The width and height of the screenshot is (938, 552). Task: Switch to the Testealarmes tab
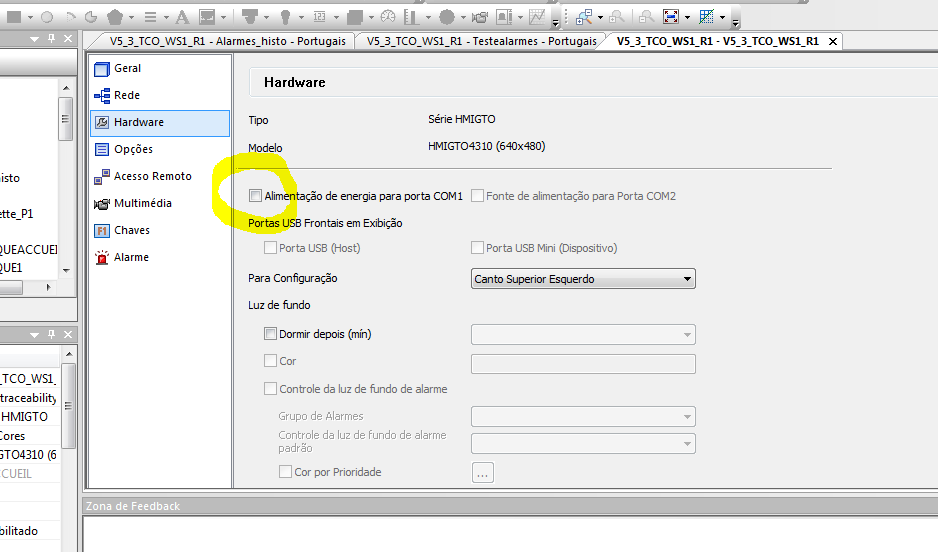(x=480, y=41)
